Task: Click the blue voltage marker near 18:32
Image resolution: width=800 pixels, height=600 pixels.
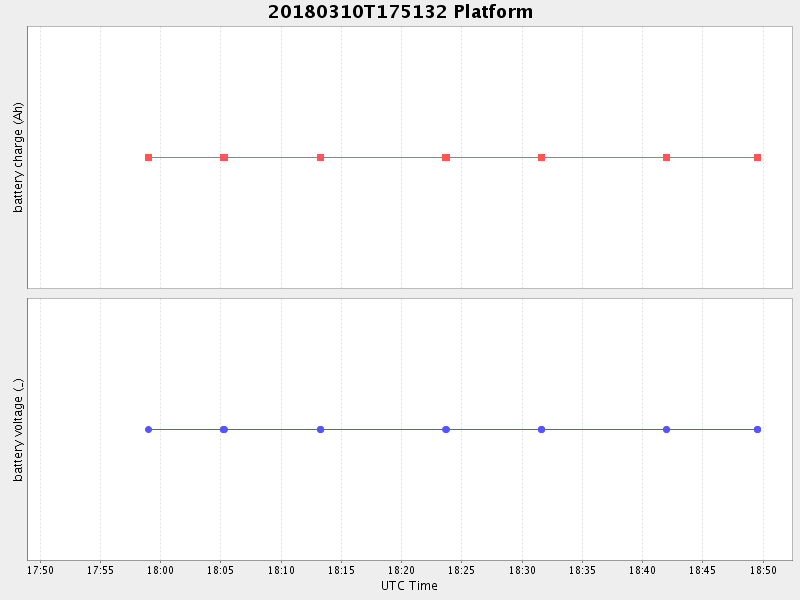Action: pos(541,430)
